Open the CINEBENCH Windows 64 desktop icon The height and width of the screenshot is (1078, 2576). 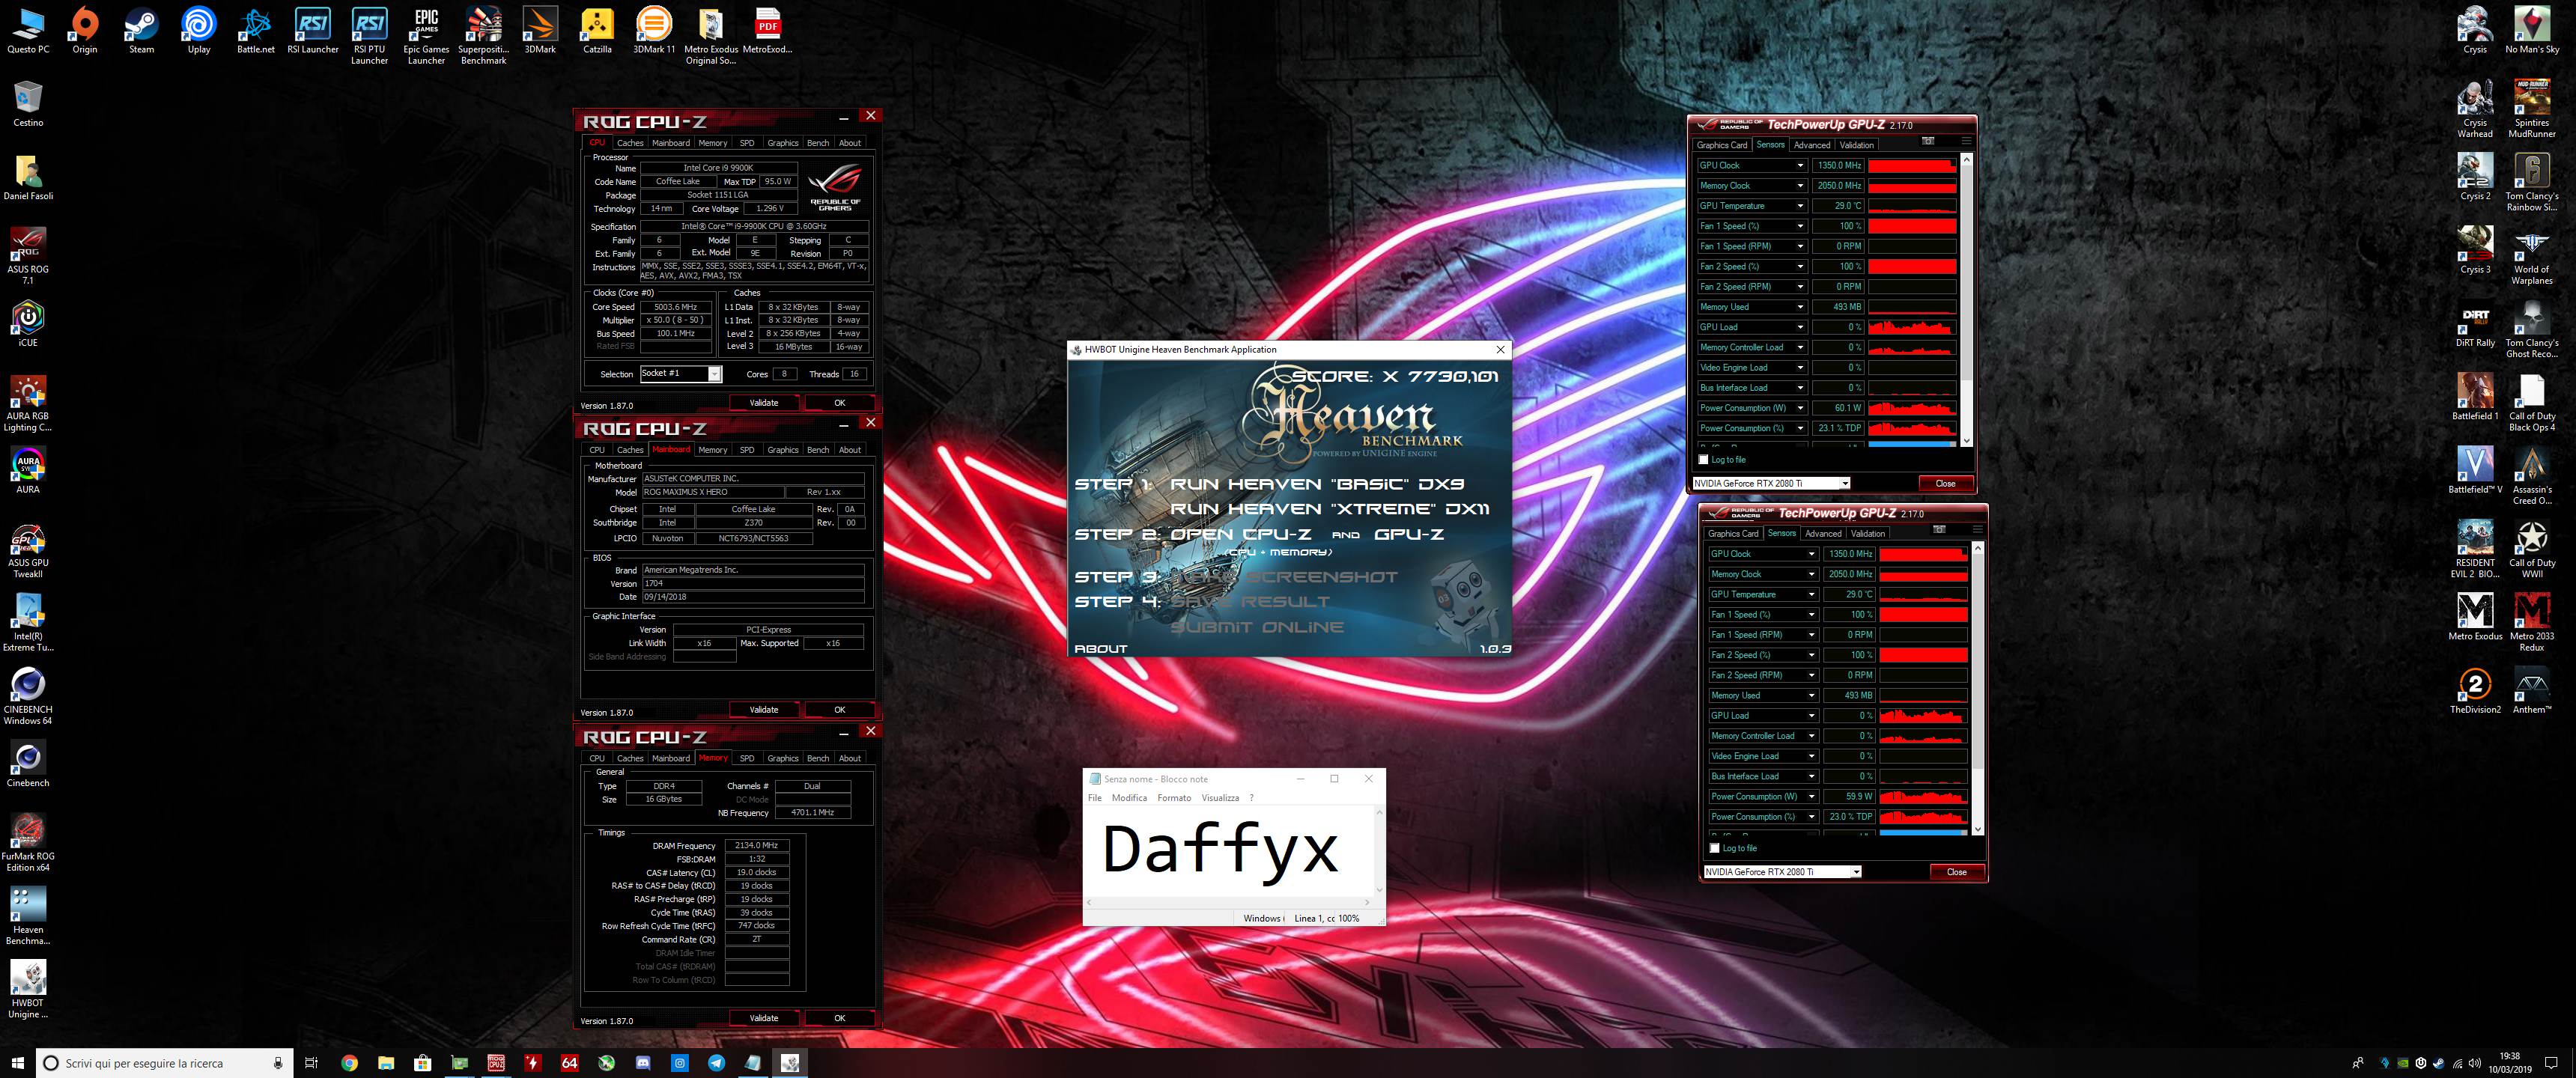click(28, 697)
